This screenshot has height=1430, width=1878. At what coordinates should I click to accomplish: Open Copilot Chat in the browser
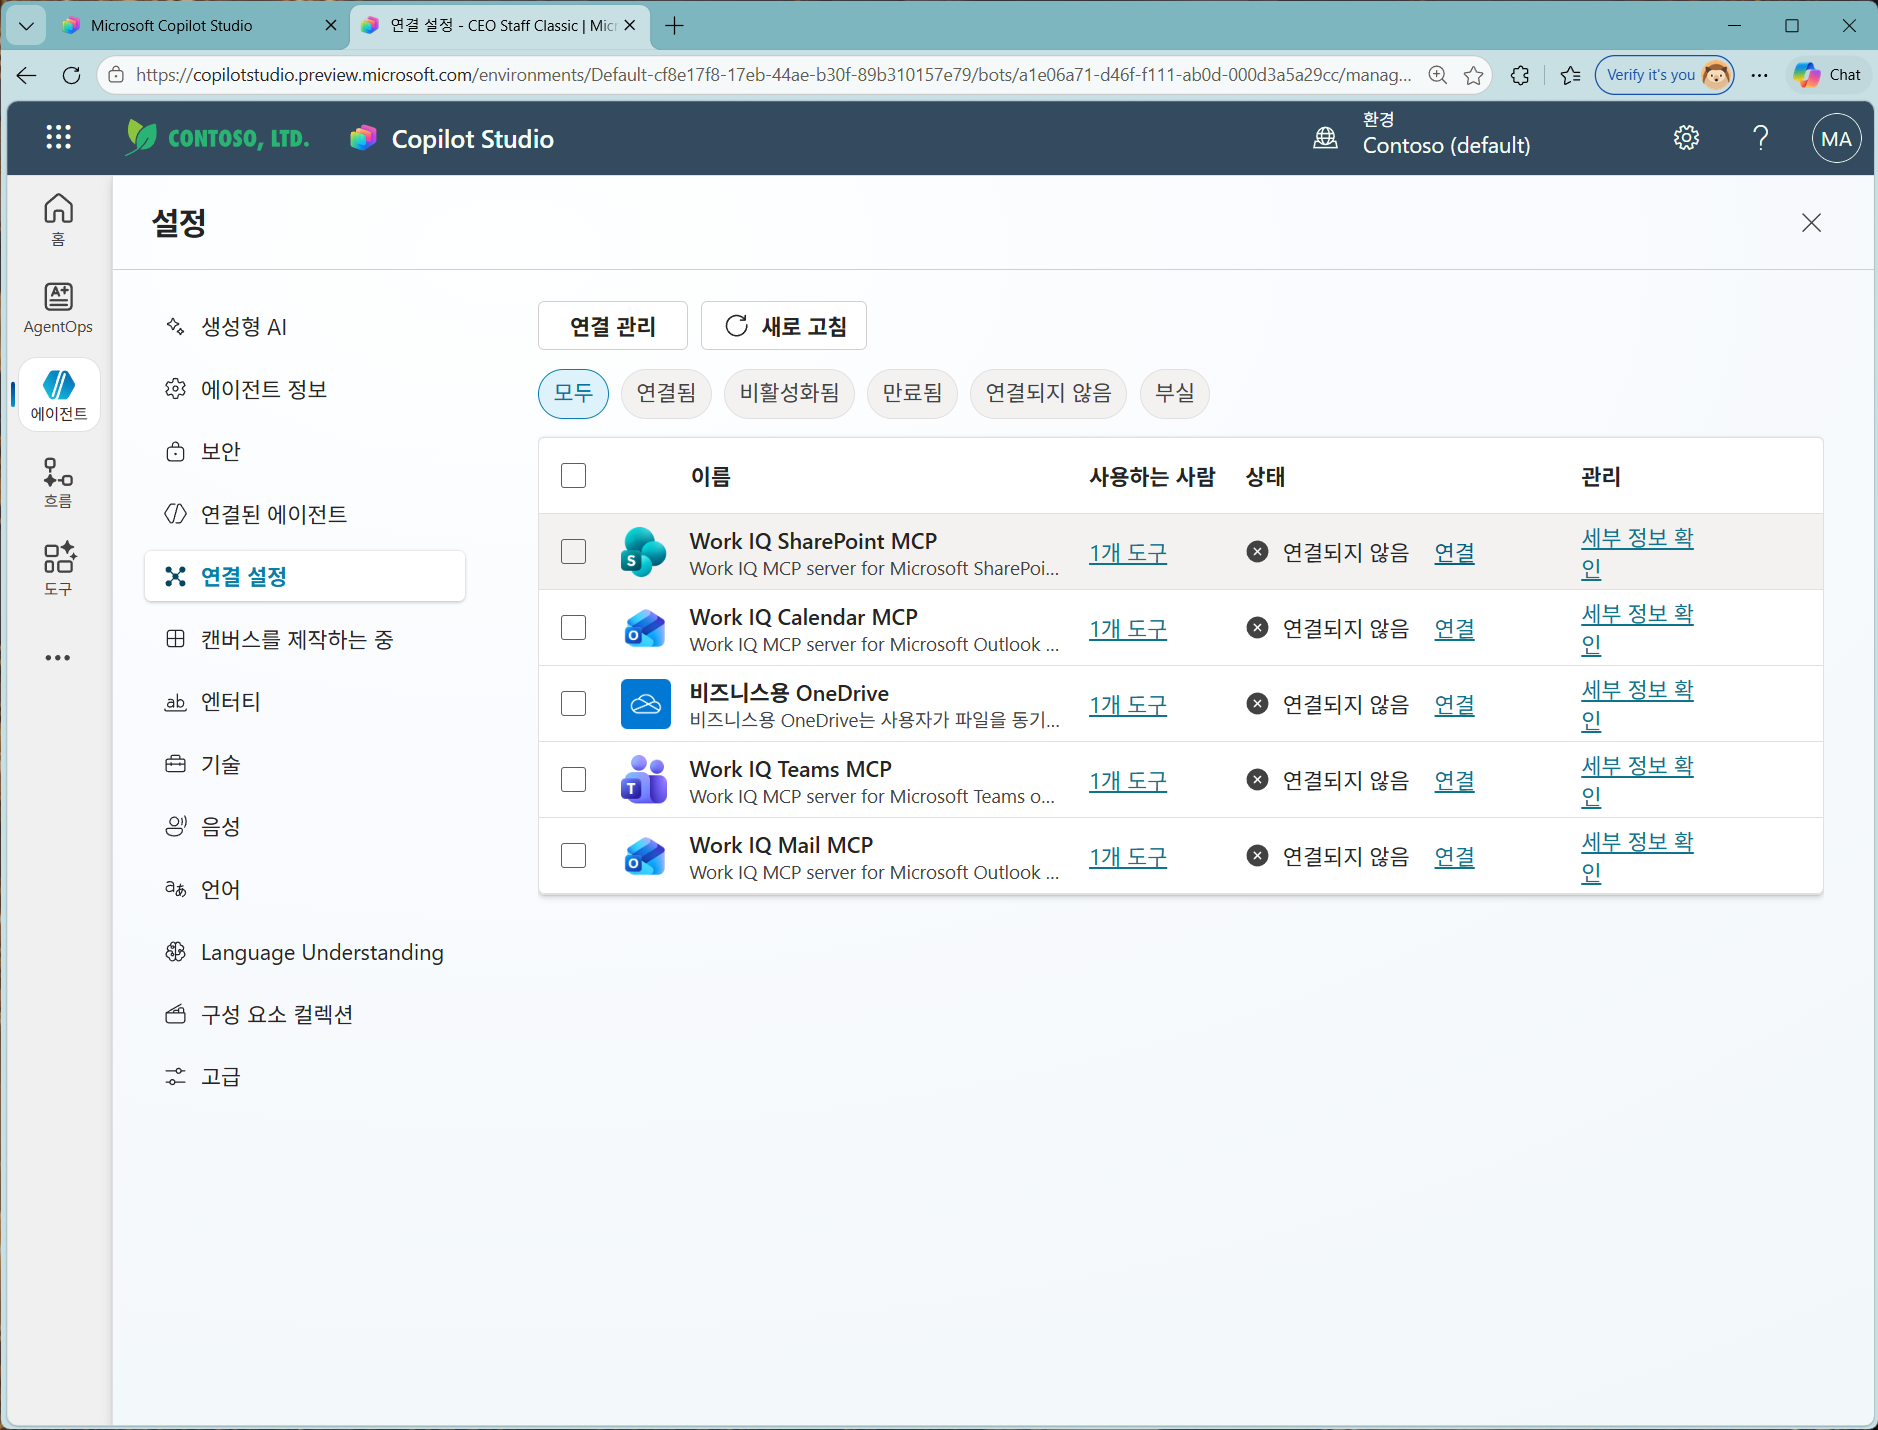point(1828,75)
